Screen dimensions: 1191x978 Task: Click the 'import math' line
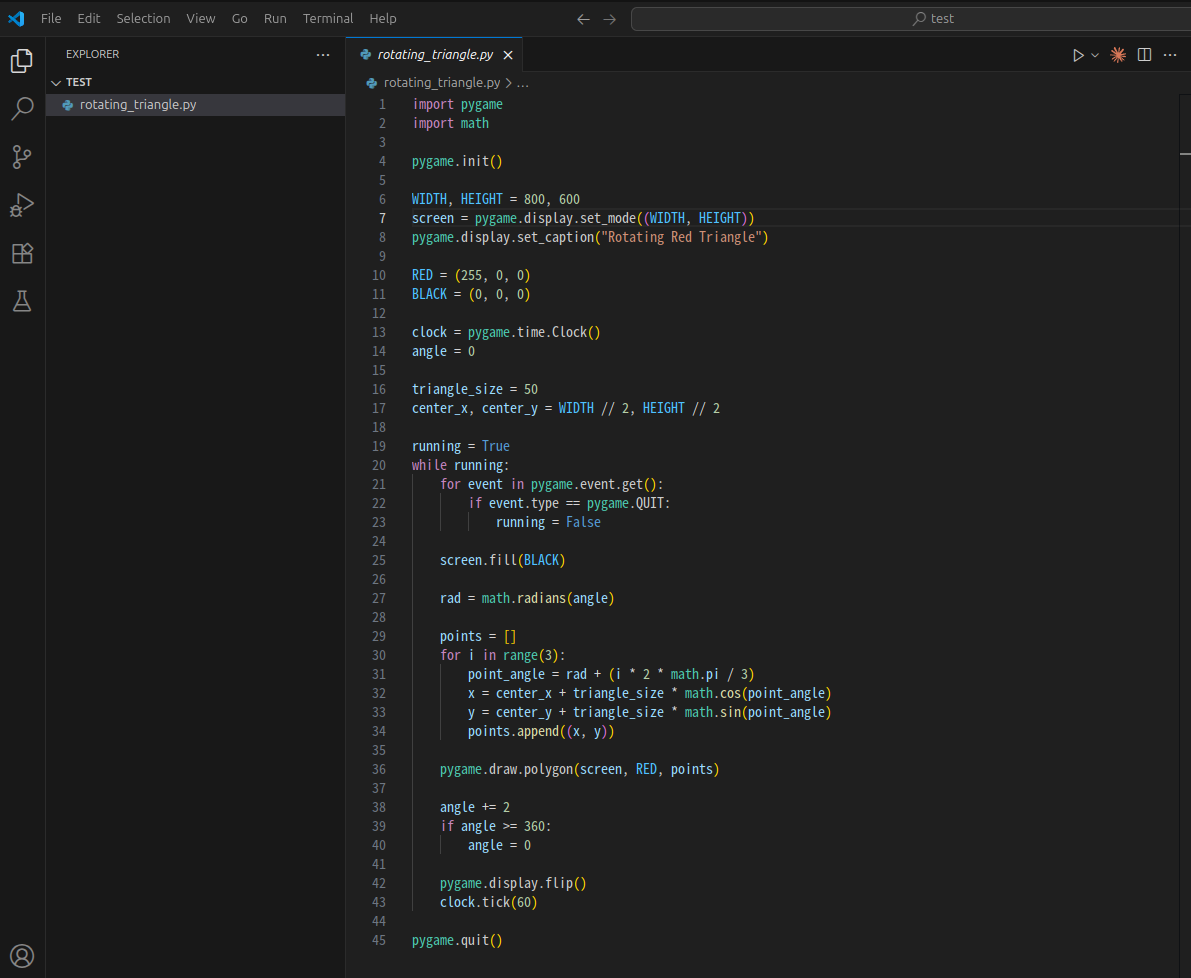(450, 124)
